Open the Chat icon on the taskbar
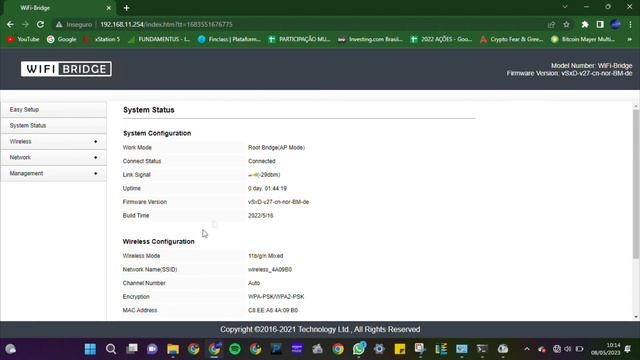This screenshot has width=640, height=360. [152, 349]
